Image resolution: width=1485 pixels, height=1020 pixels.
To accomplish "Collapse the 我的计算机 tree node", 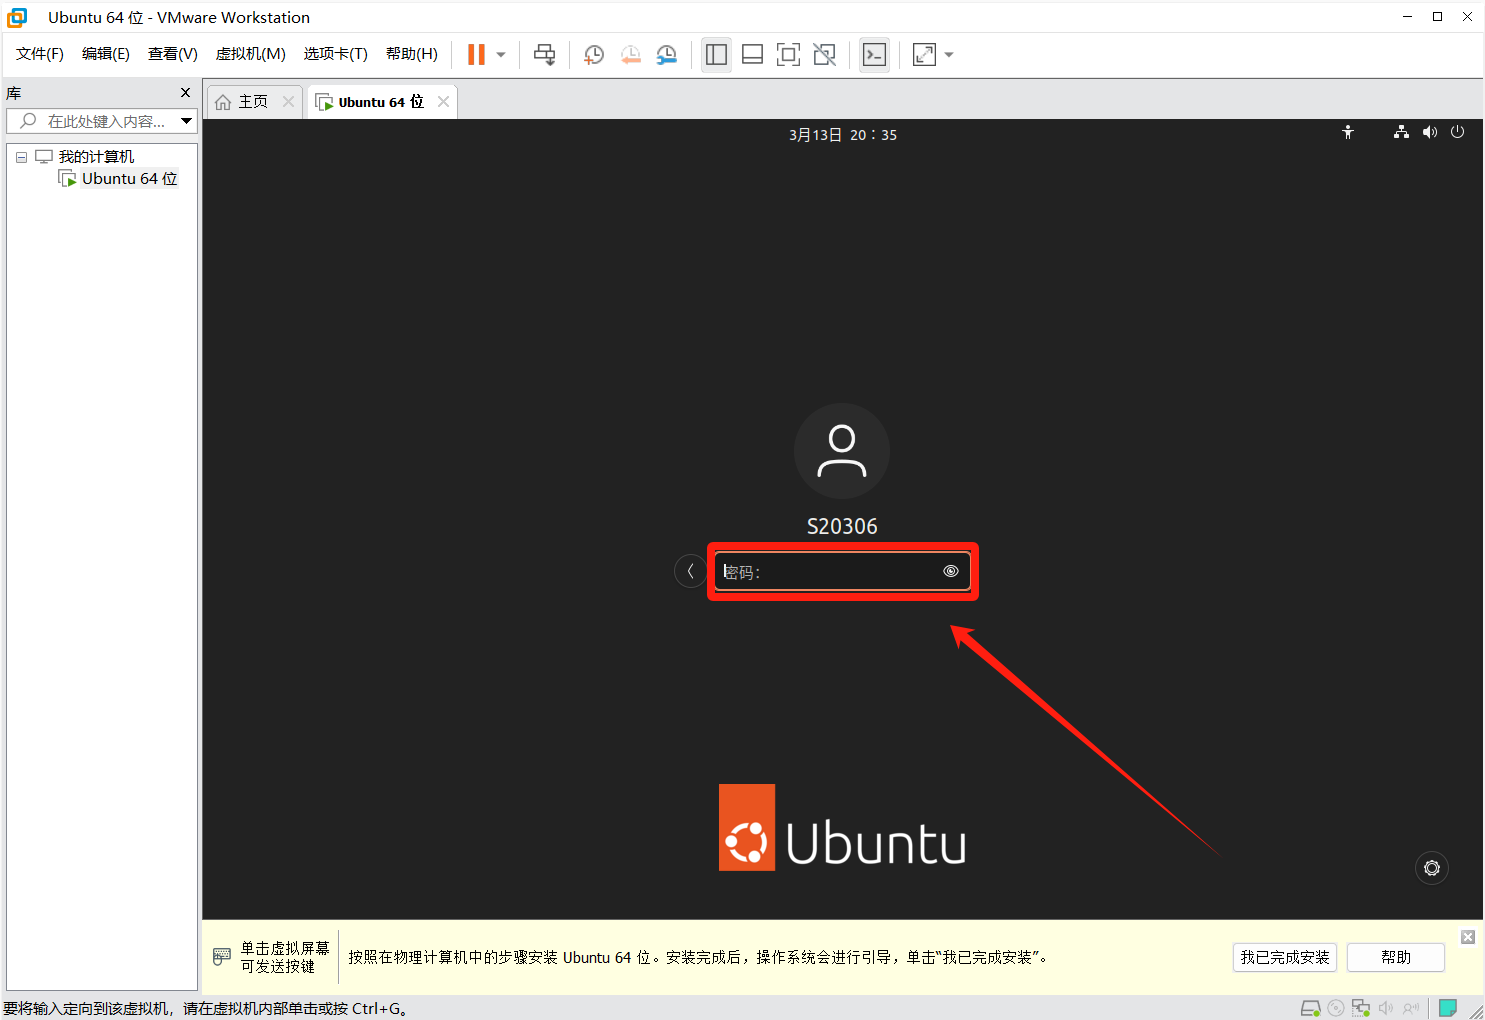I will (21, 157).
